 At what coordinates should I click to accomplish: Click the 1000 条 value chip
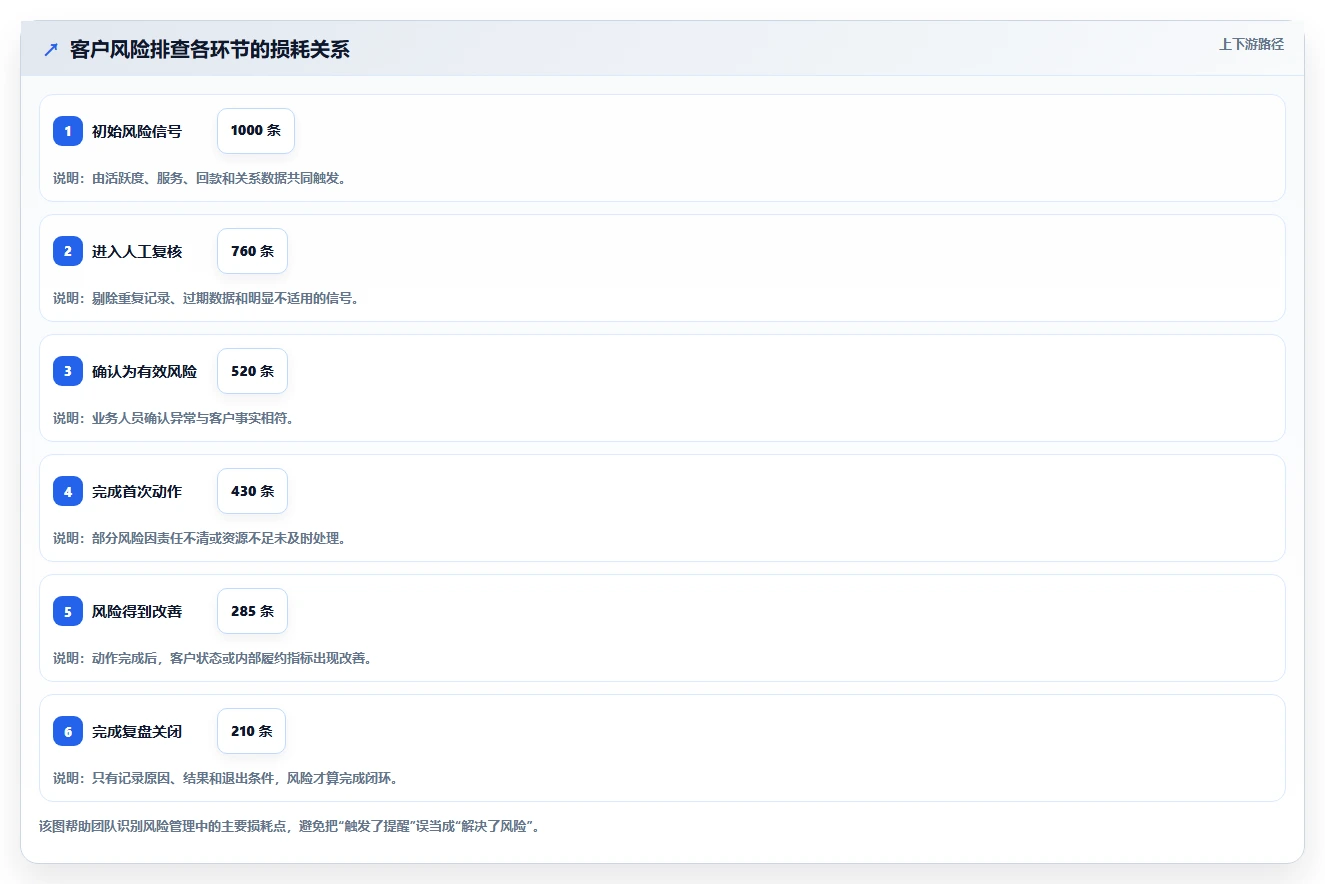pos(256,131)
